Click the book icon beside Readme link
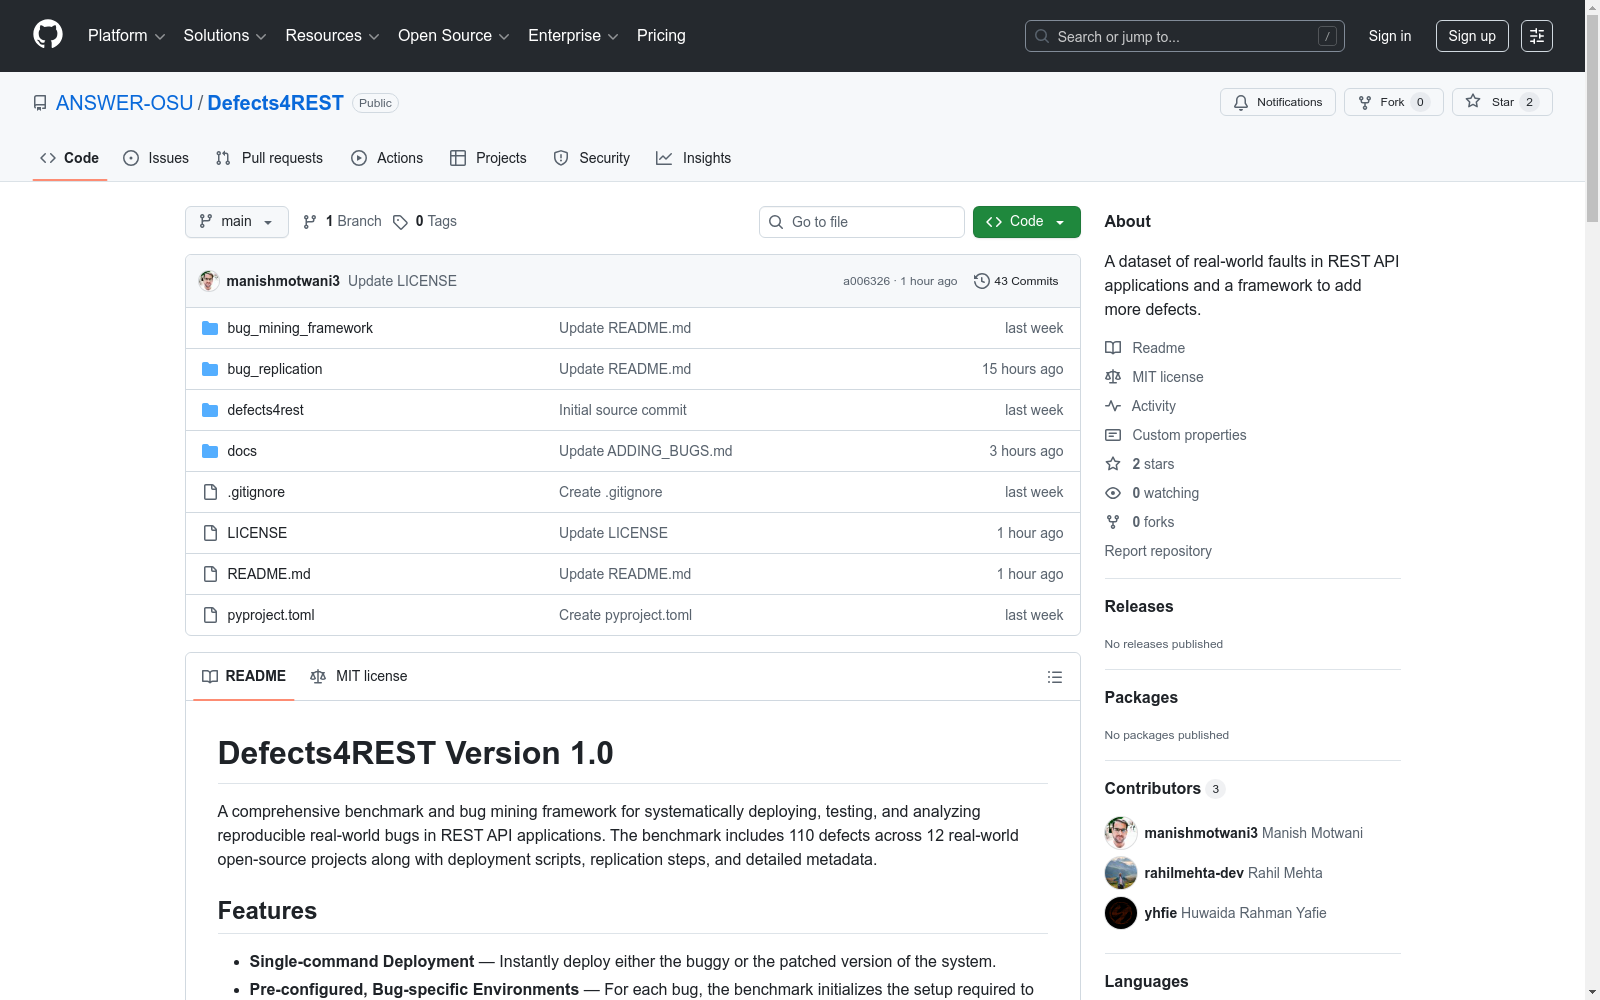The width and height of the screenshot is (1600, 1000). (1113, 348)
